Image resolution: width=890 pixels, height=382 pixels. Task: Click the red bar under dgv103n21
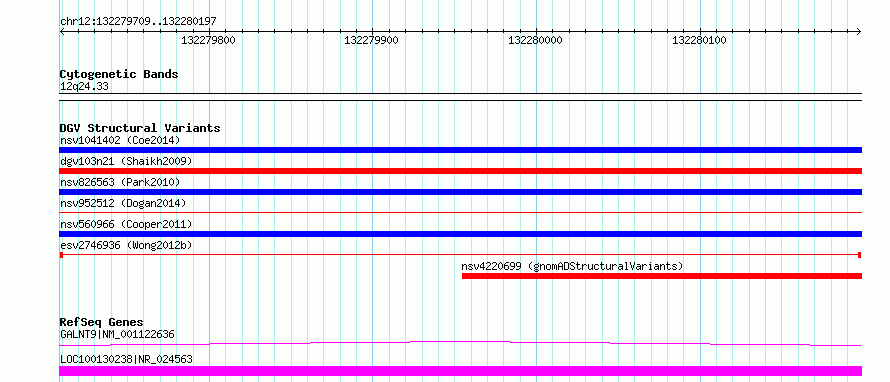click(460, 171)
